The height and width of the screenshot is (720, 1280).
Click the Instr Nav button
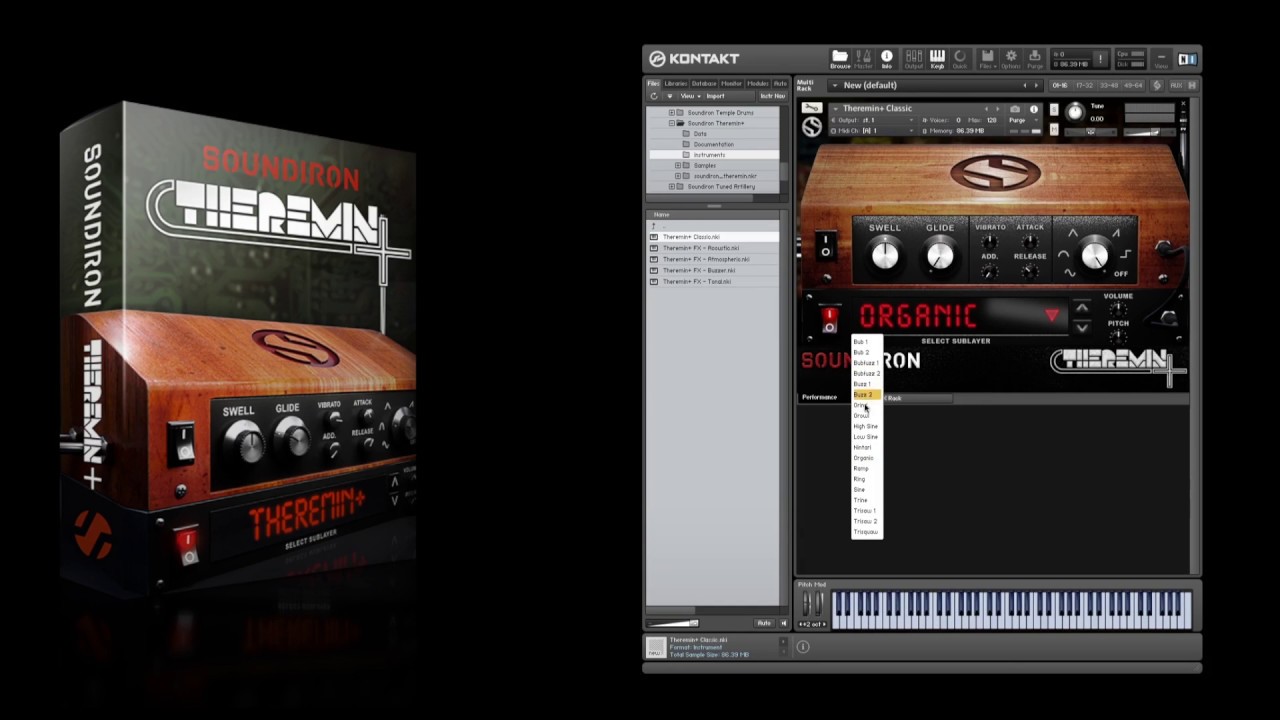(772, 96)
